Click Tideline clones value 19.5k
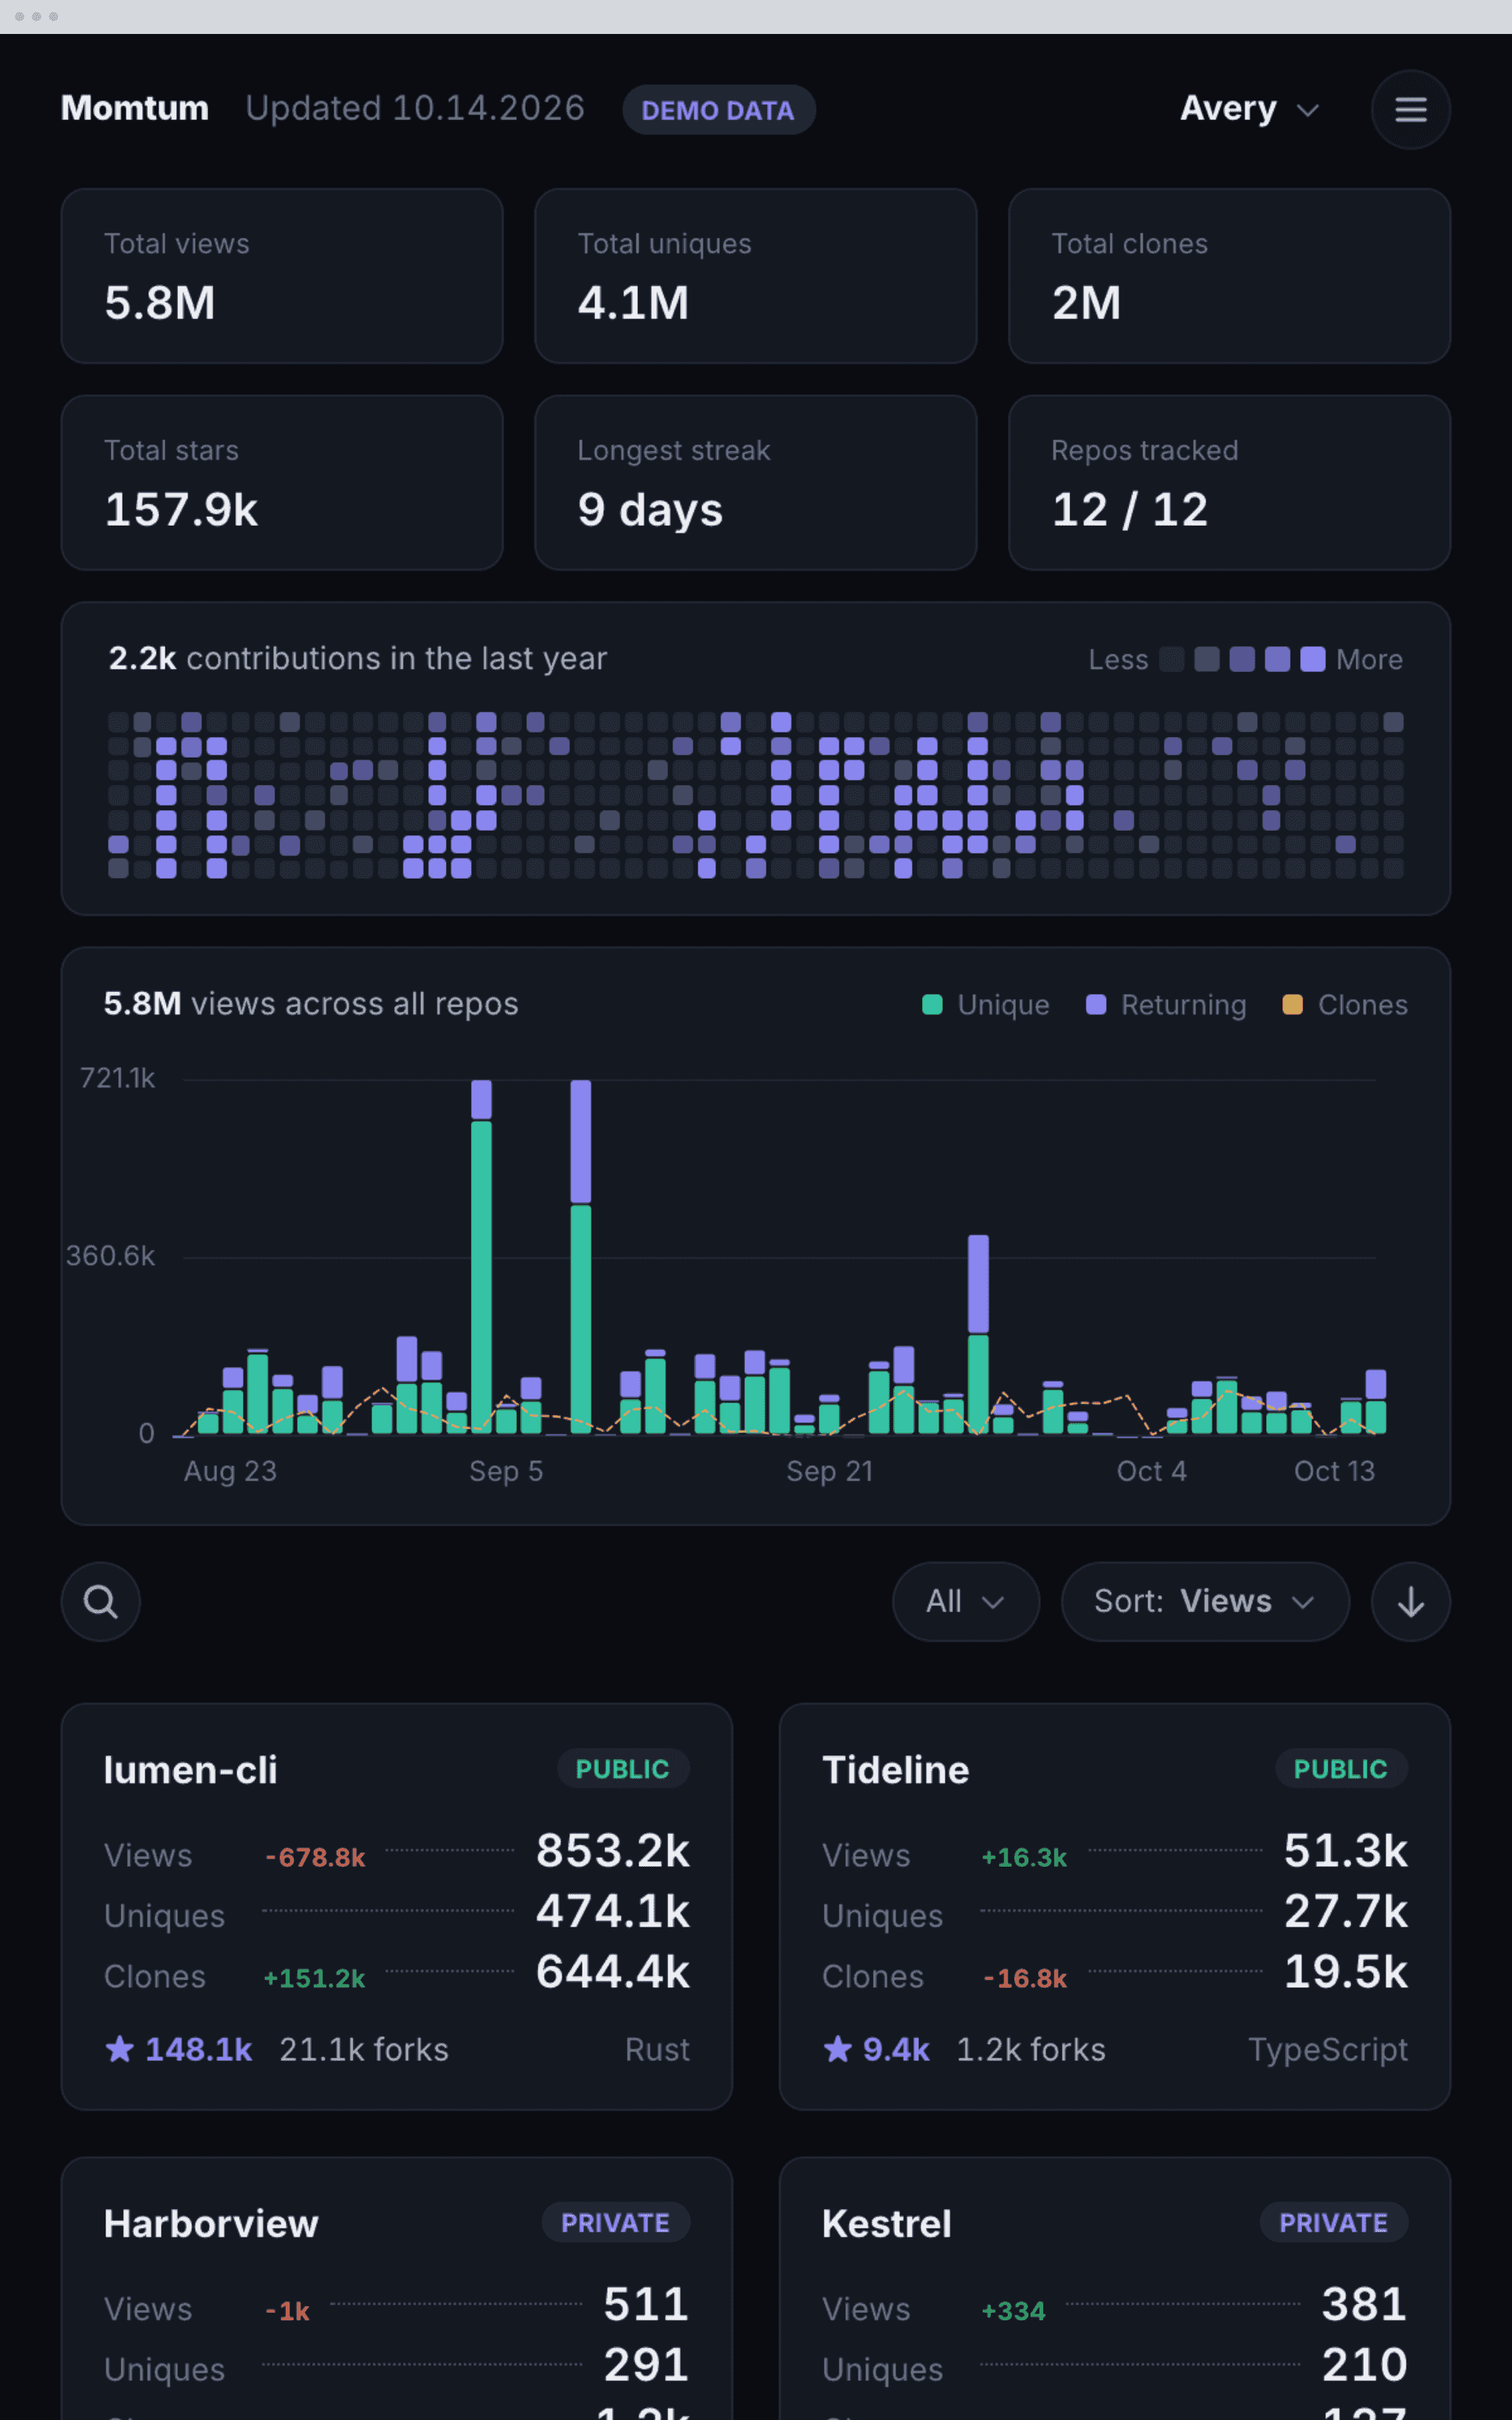 click(x=1345, y=1972)
